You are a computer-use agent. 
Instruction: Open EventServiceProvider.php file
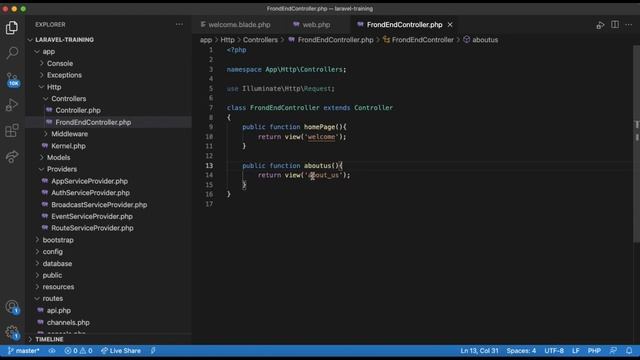click(92, 216)
